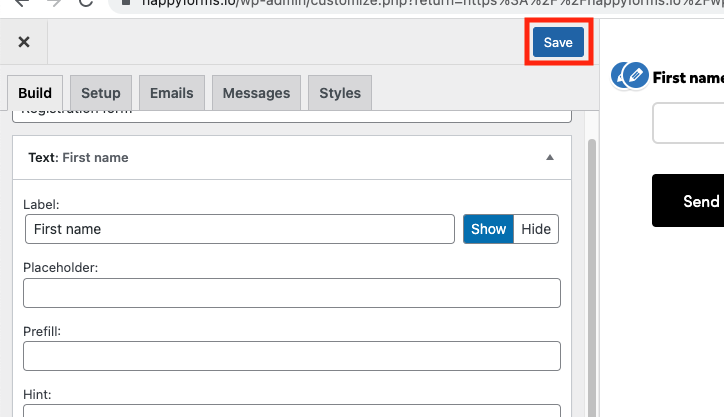
Task: Go to the Messages tab
Action: (x=256, y=93)
